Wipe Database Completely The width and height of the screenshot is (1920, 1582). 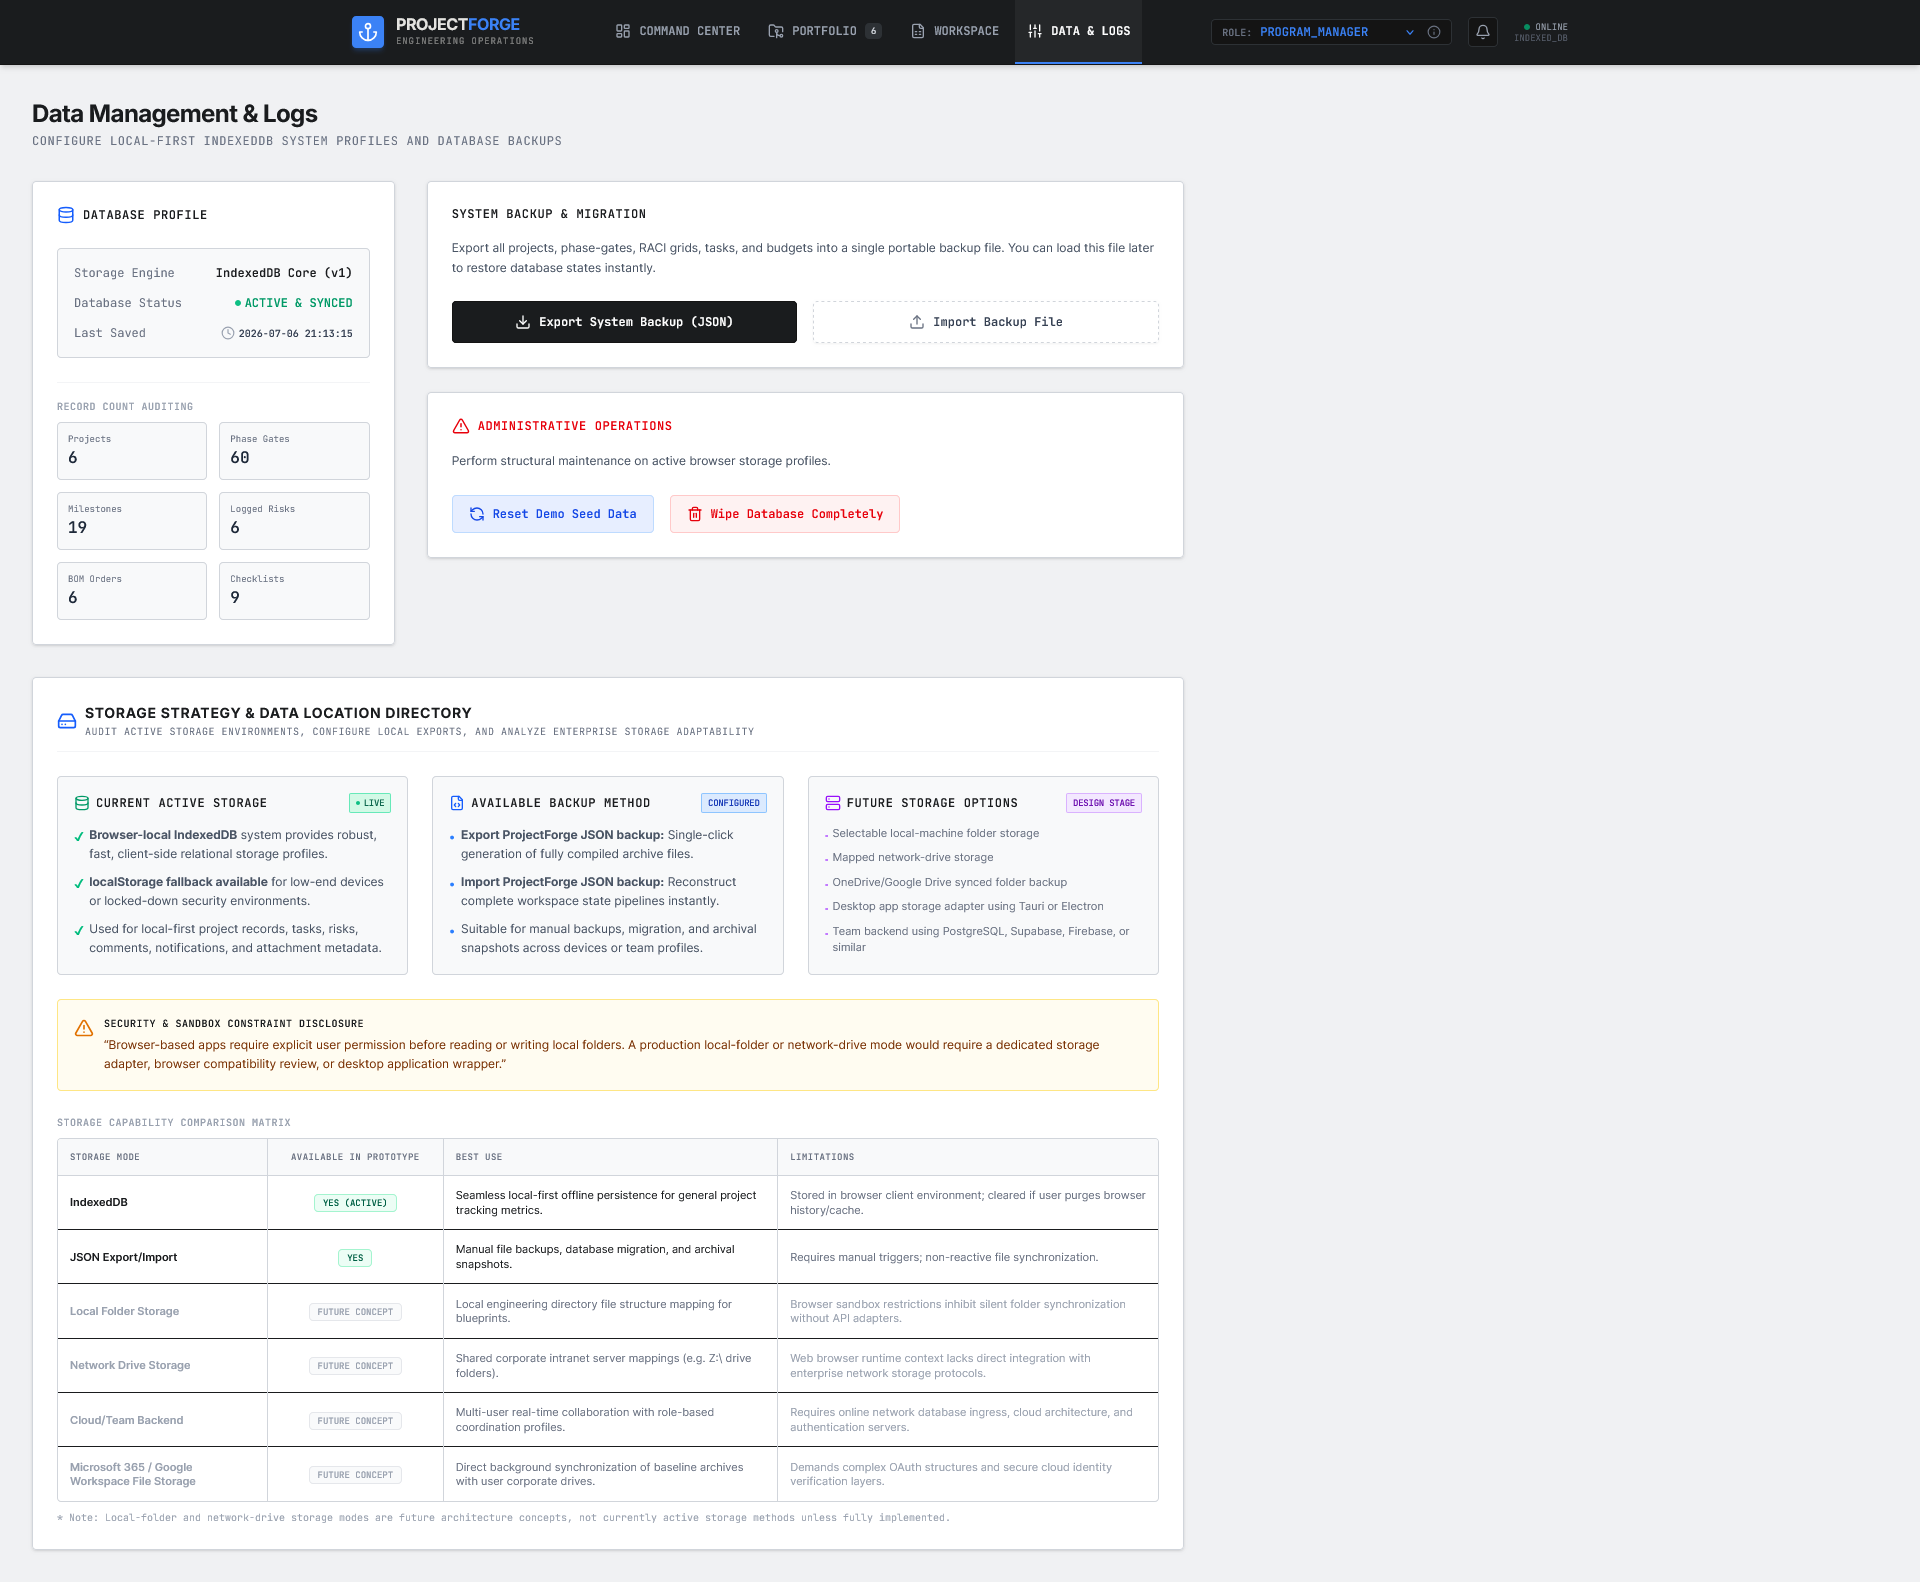785,514
